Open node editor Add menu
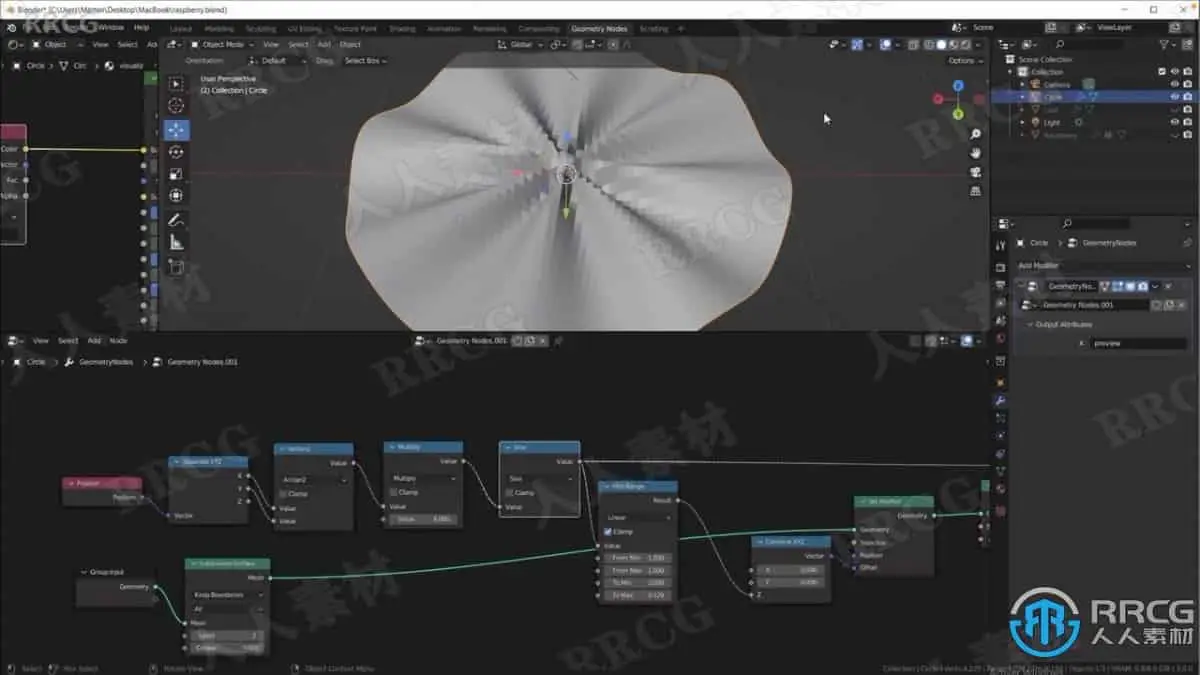Screen dimensions: 1200x675 click(93, 341)
